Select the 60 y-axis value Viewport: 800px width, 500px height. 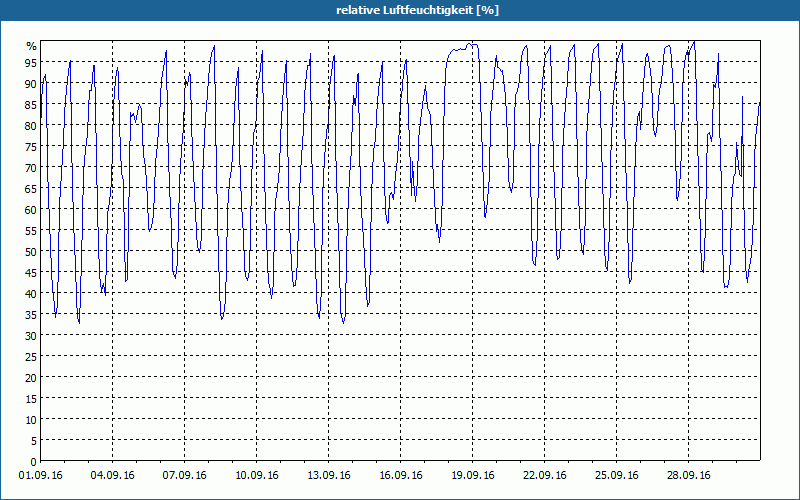(x=31, y=210)
